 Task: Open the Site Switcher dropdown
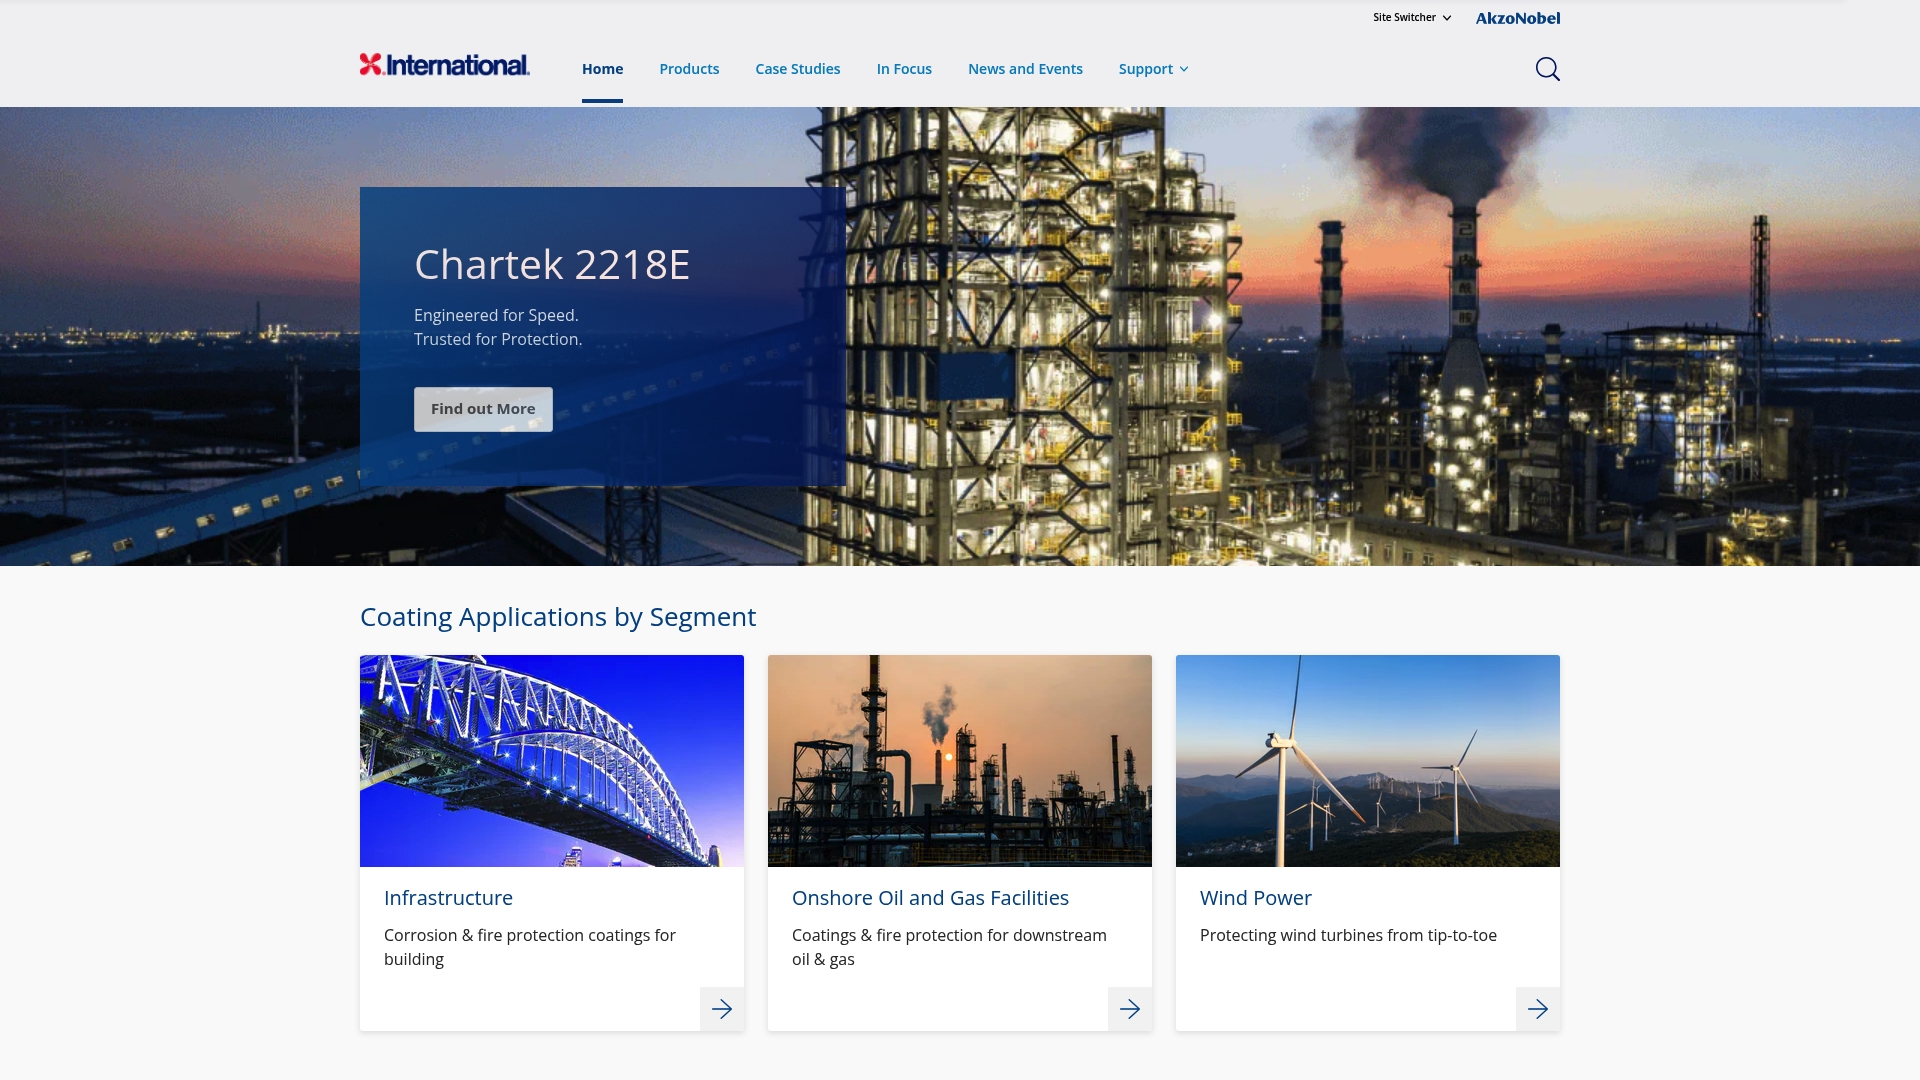pos(1403,17)
